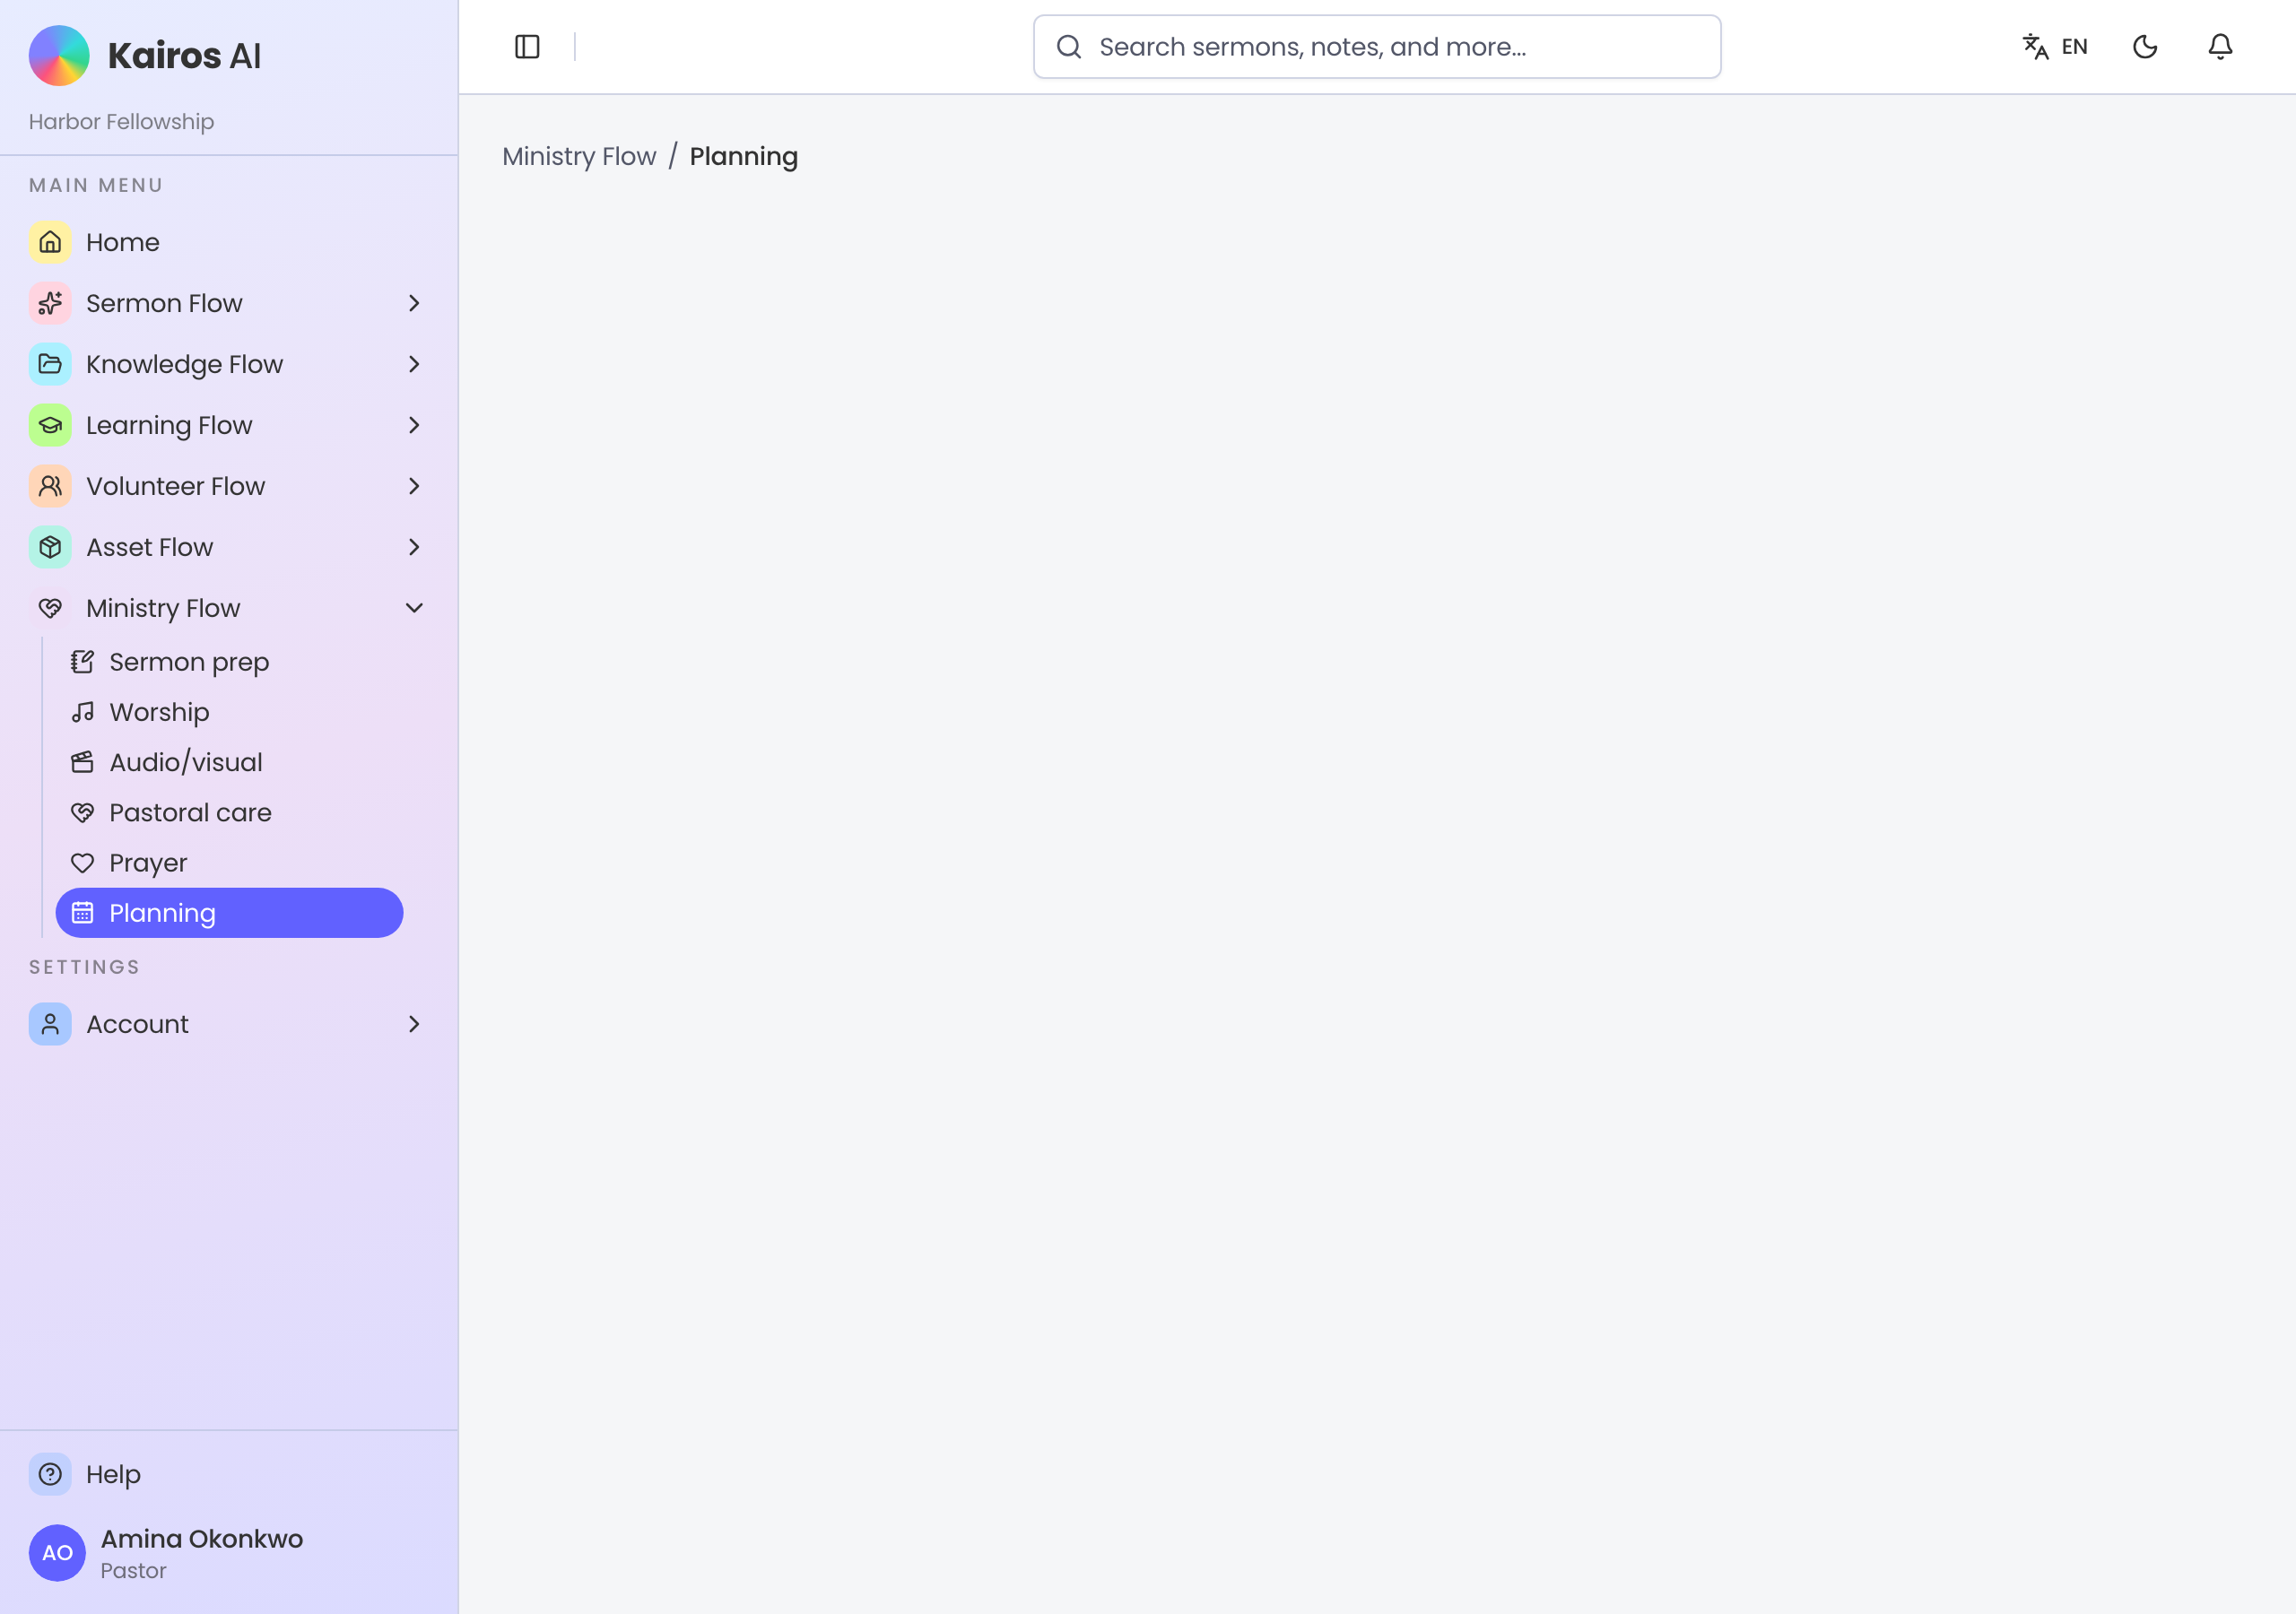
Task: Open the notifications bell
Action: point(2220,47)
